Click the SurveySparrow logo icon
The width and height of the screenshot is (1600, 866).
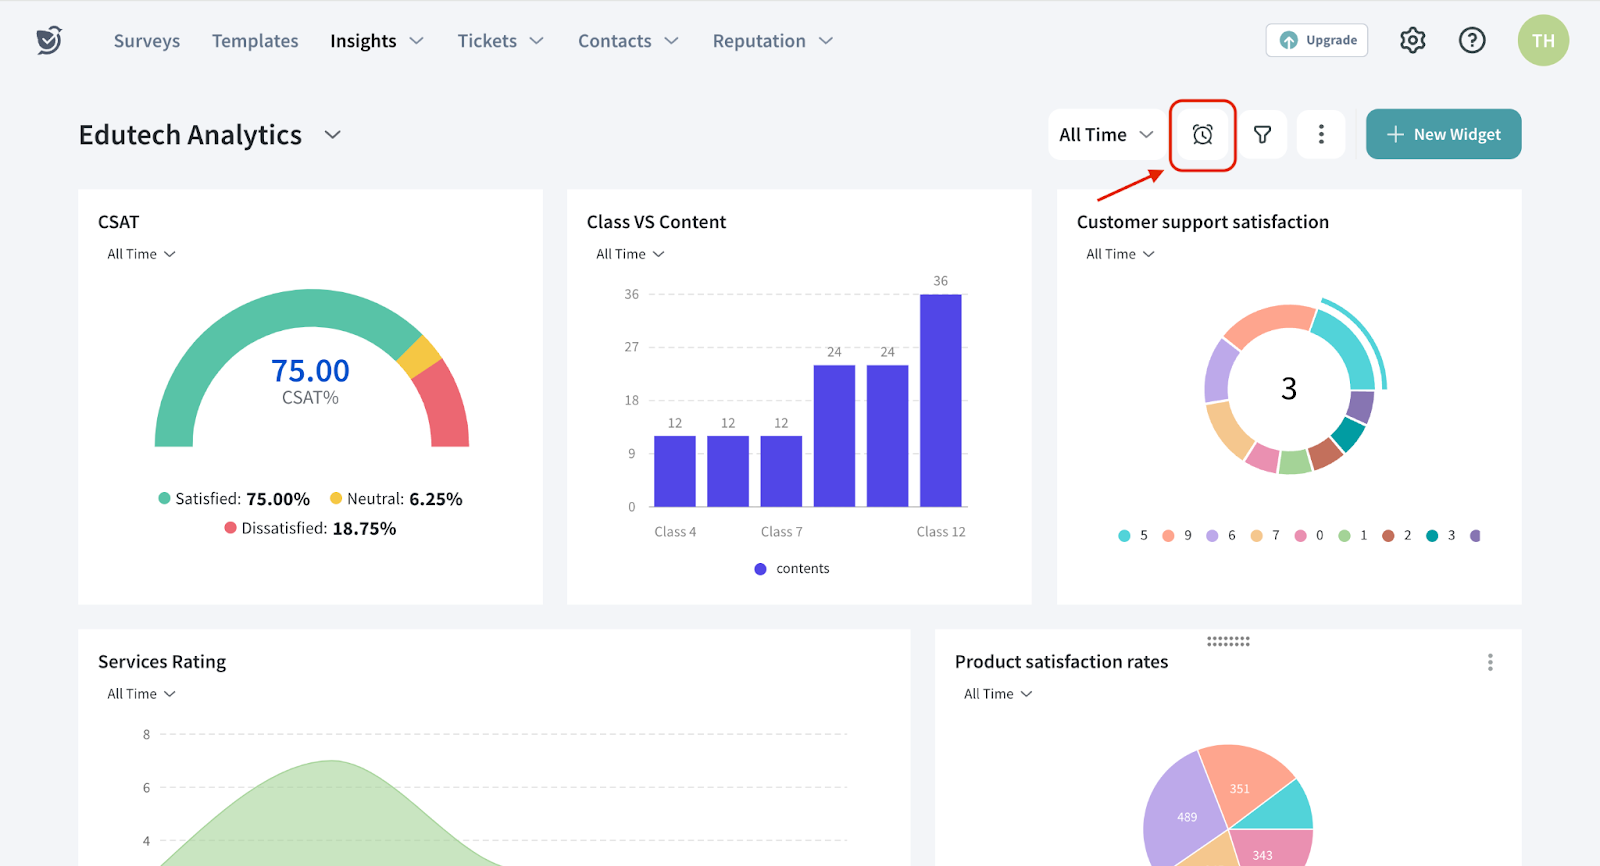click(49, 40)
